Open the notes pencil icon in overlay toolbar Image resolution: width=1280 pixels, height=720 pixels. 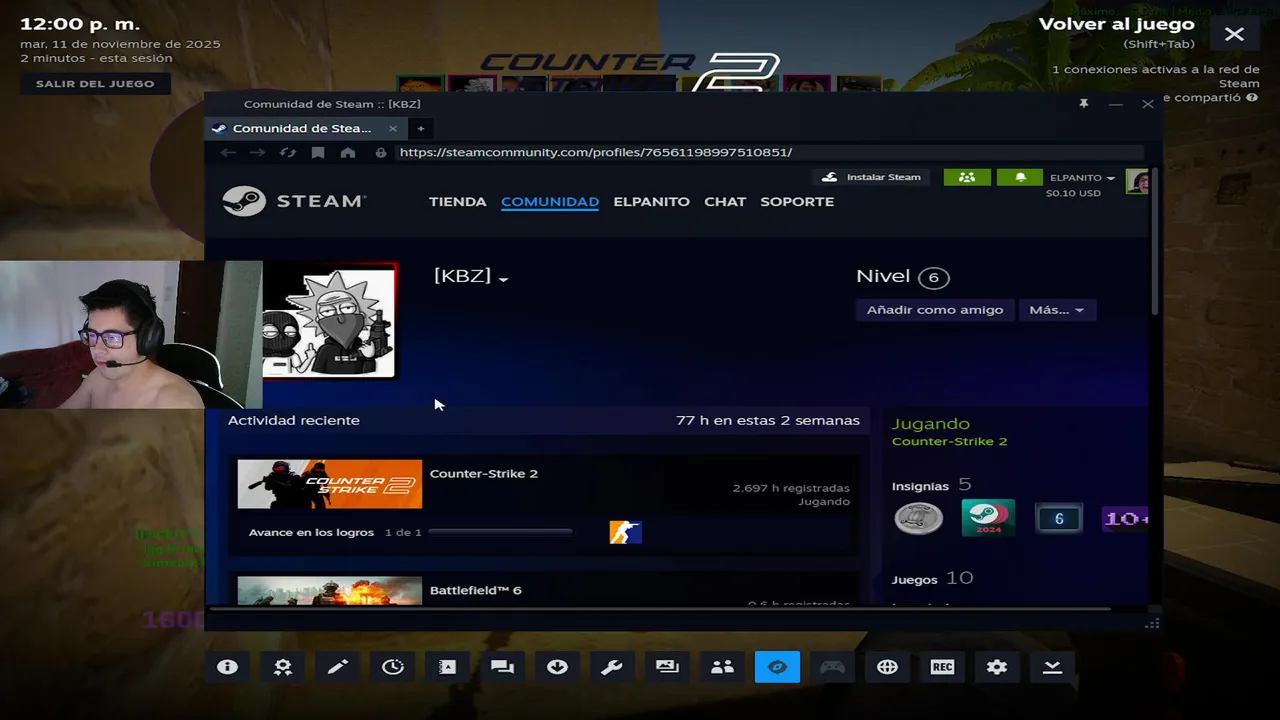[338, 667]
